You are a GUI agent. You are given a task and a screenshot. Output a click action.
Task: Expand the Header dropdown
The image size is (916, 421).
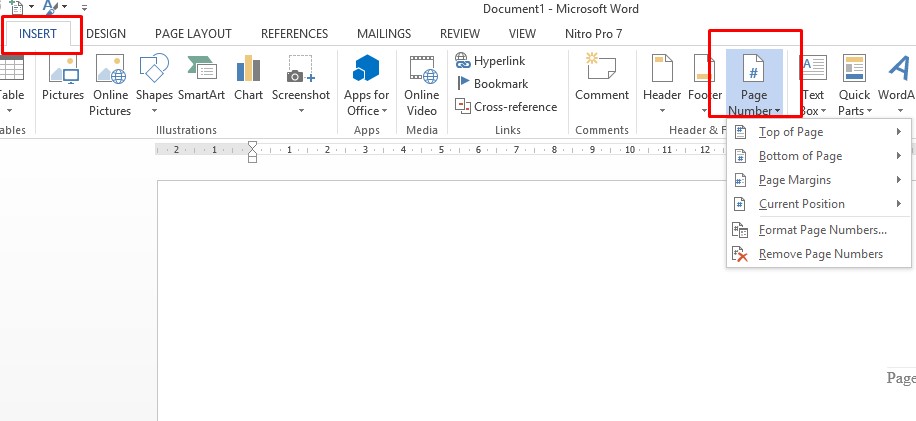tap(662, 110)
